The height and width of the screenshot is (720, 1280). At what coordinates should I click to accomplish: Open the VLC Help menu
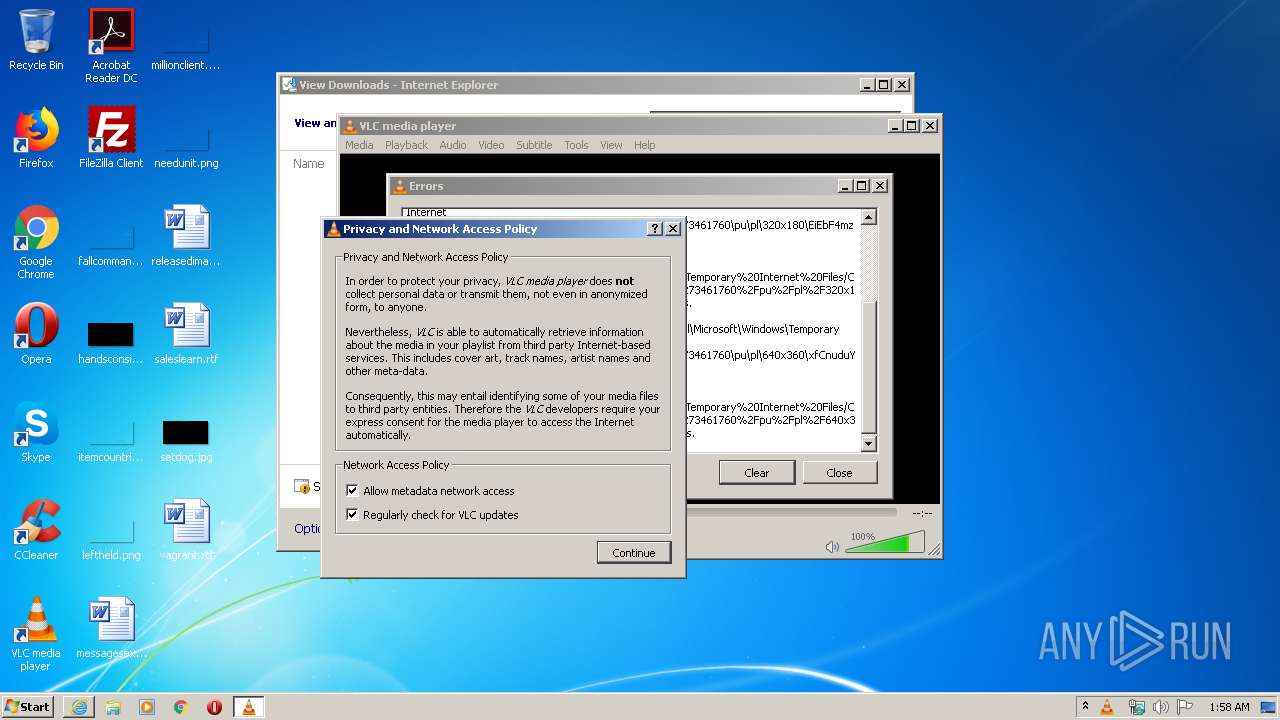645,145
